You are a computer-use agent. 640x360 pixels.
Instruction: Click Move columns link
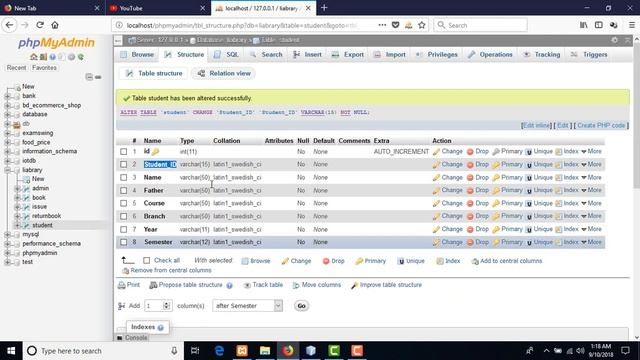321,285
